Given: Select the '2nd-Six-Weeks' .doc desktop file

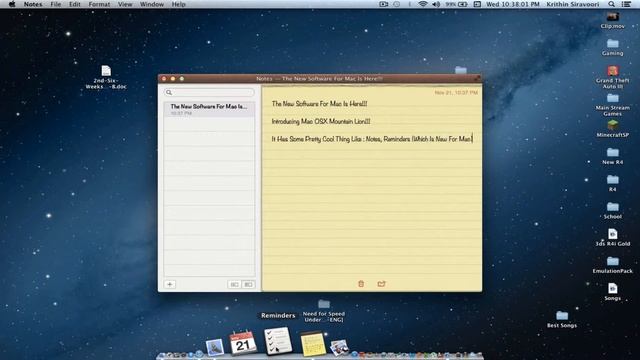Looking at the screenshot, I should [106, 77].
